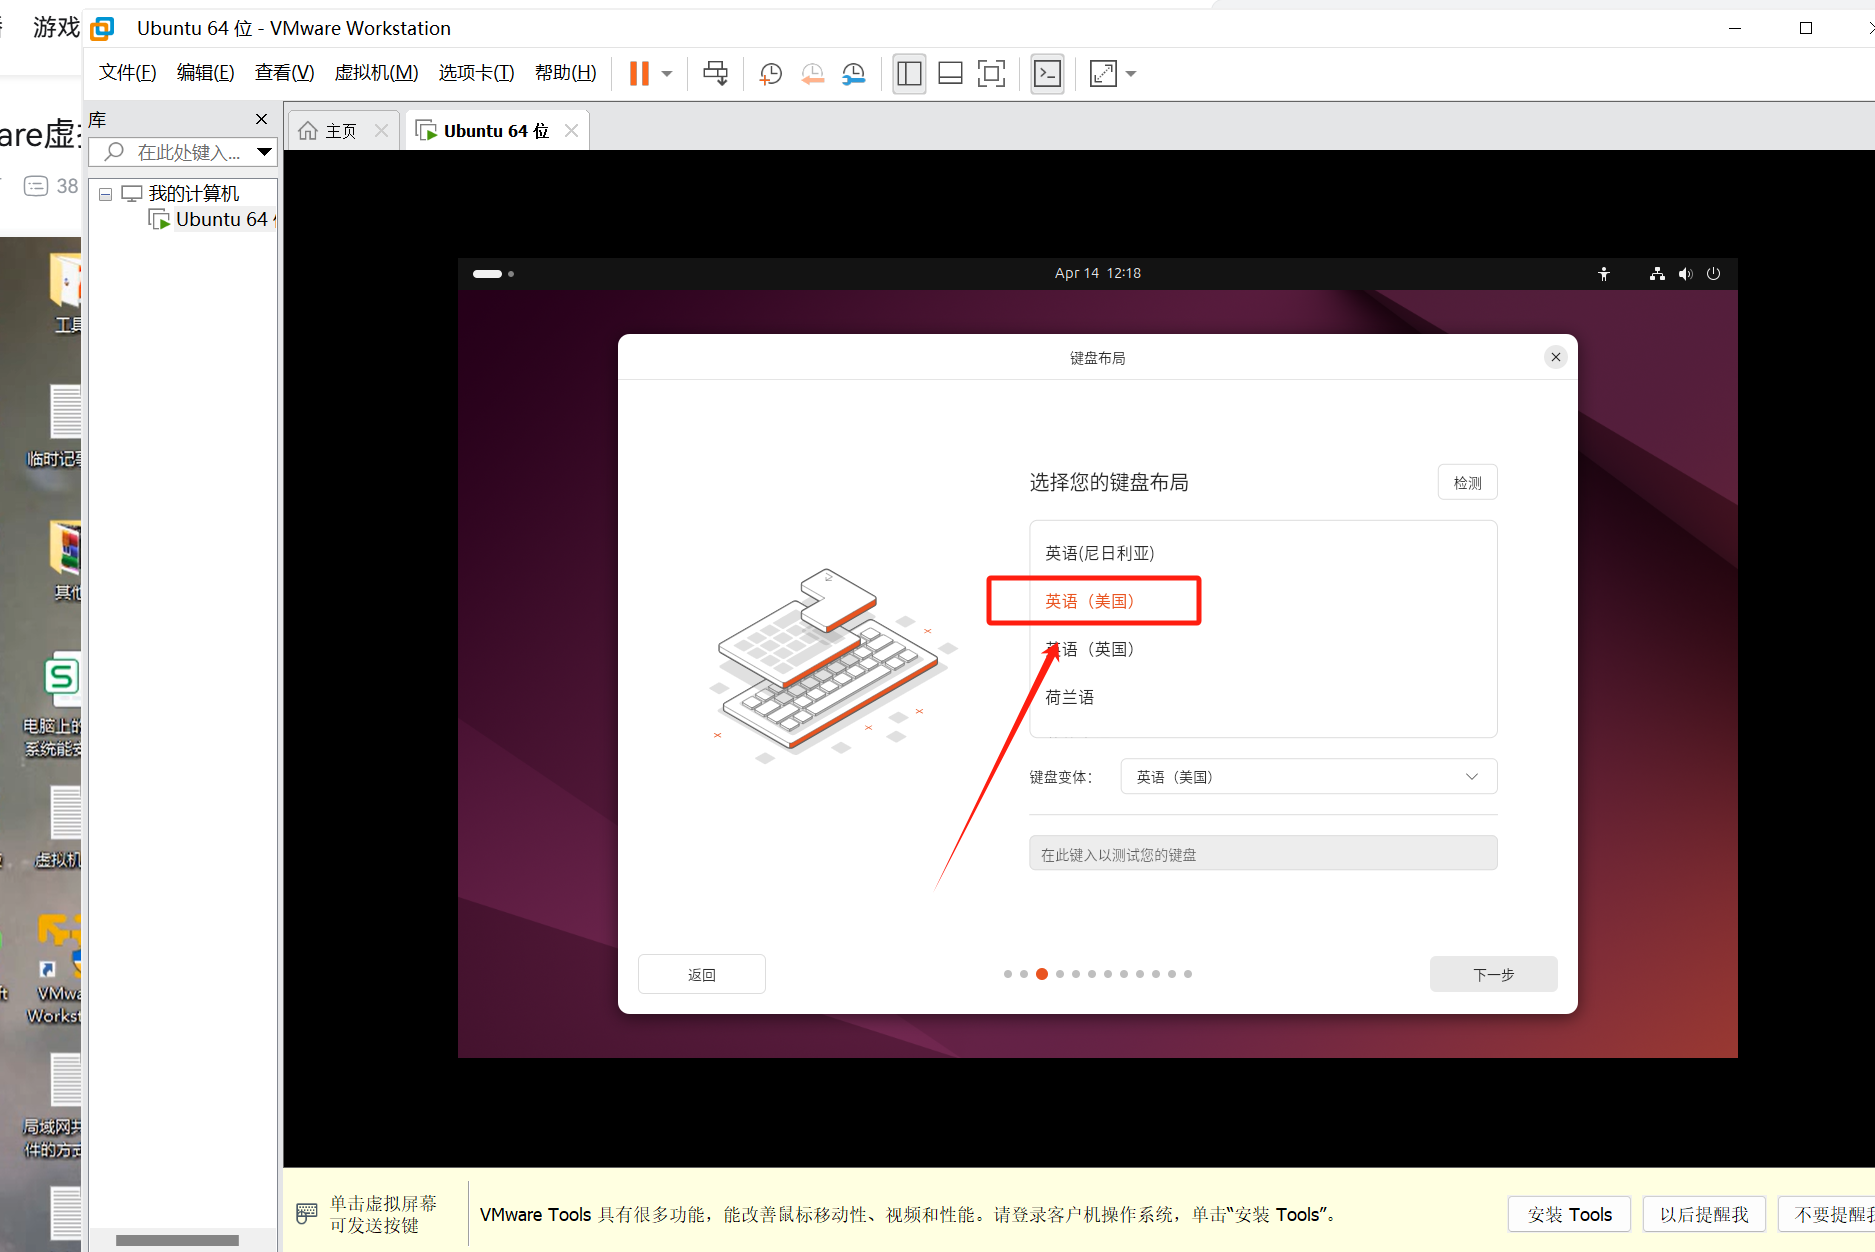
Task: Click the stretch guest display icon
Action: pyautogui.click(x=1103, y=73)
